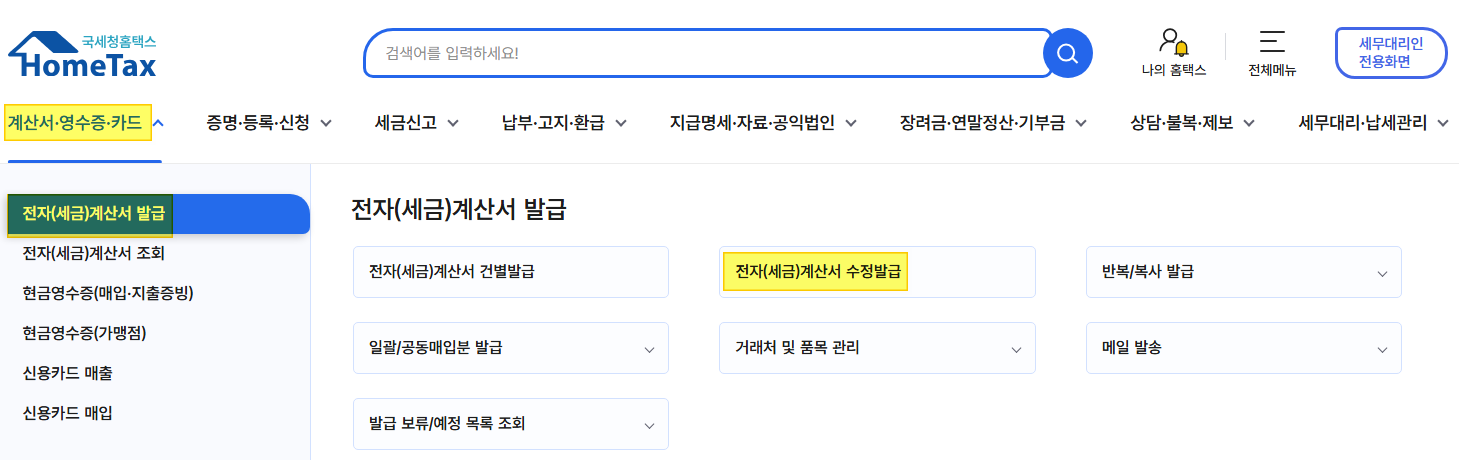Collapse the 계산서·영수증·카드 menu chevron

159,123
